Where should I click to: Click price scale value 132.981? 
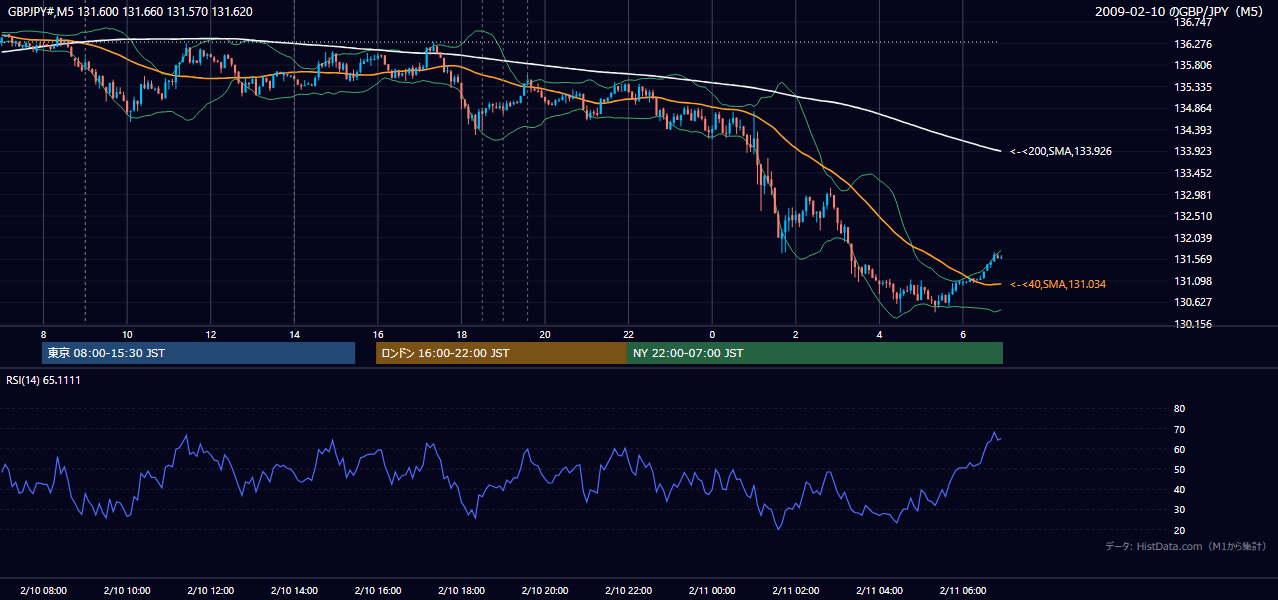tap(1192, 195)
